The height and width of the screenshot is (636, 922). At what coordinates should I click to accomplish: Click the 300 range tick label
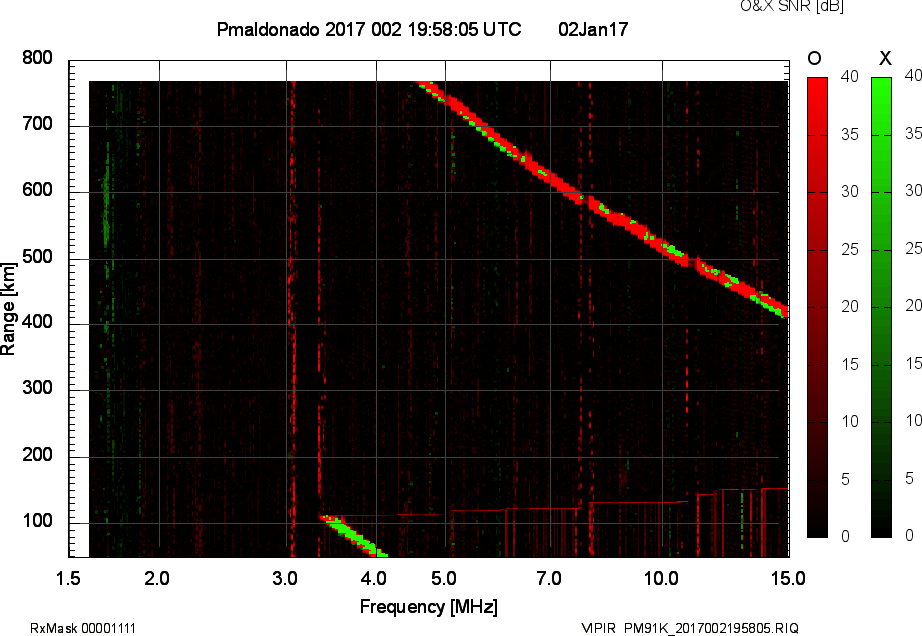coord(38,388)
